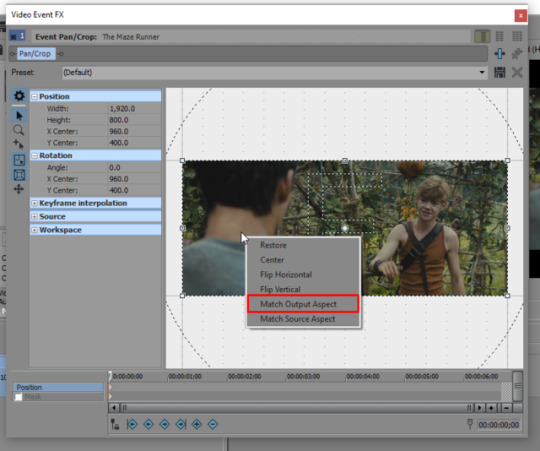Click Rotation Y Center value field
This screenshot has height=451, width=540.
134,190
